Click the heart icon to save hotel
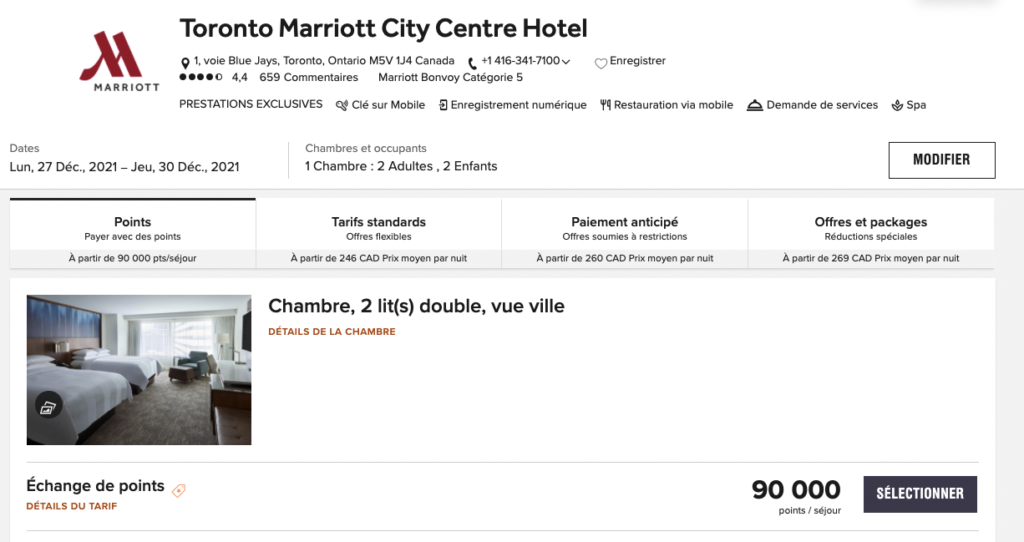 [600, 63]
